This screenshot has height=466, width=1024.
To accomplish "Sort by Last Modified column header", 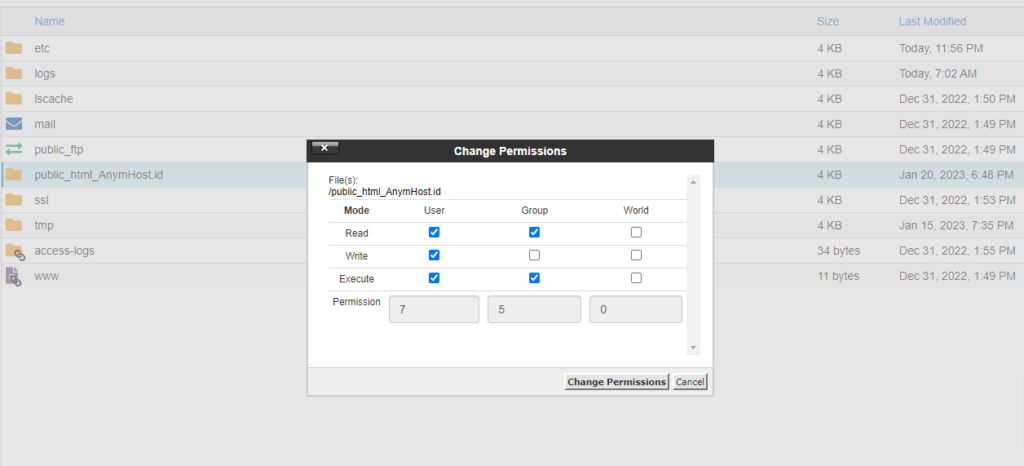I will click(x=932, y=21).
